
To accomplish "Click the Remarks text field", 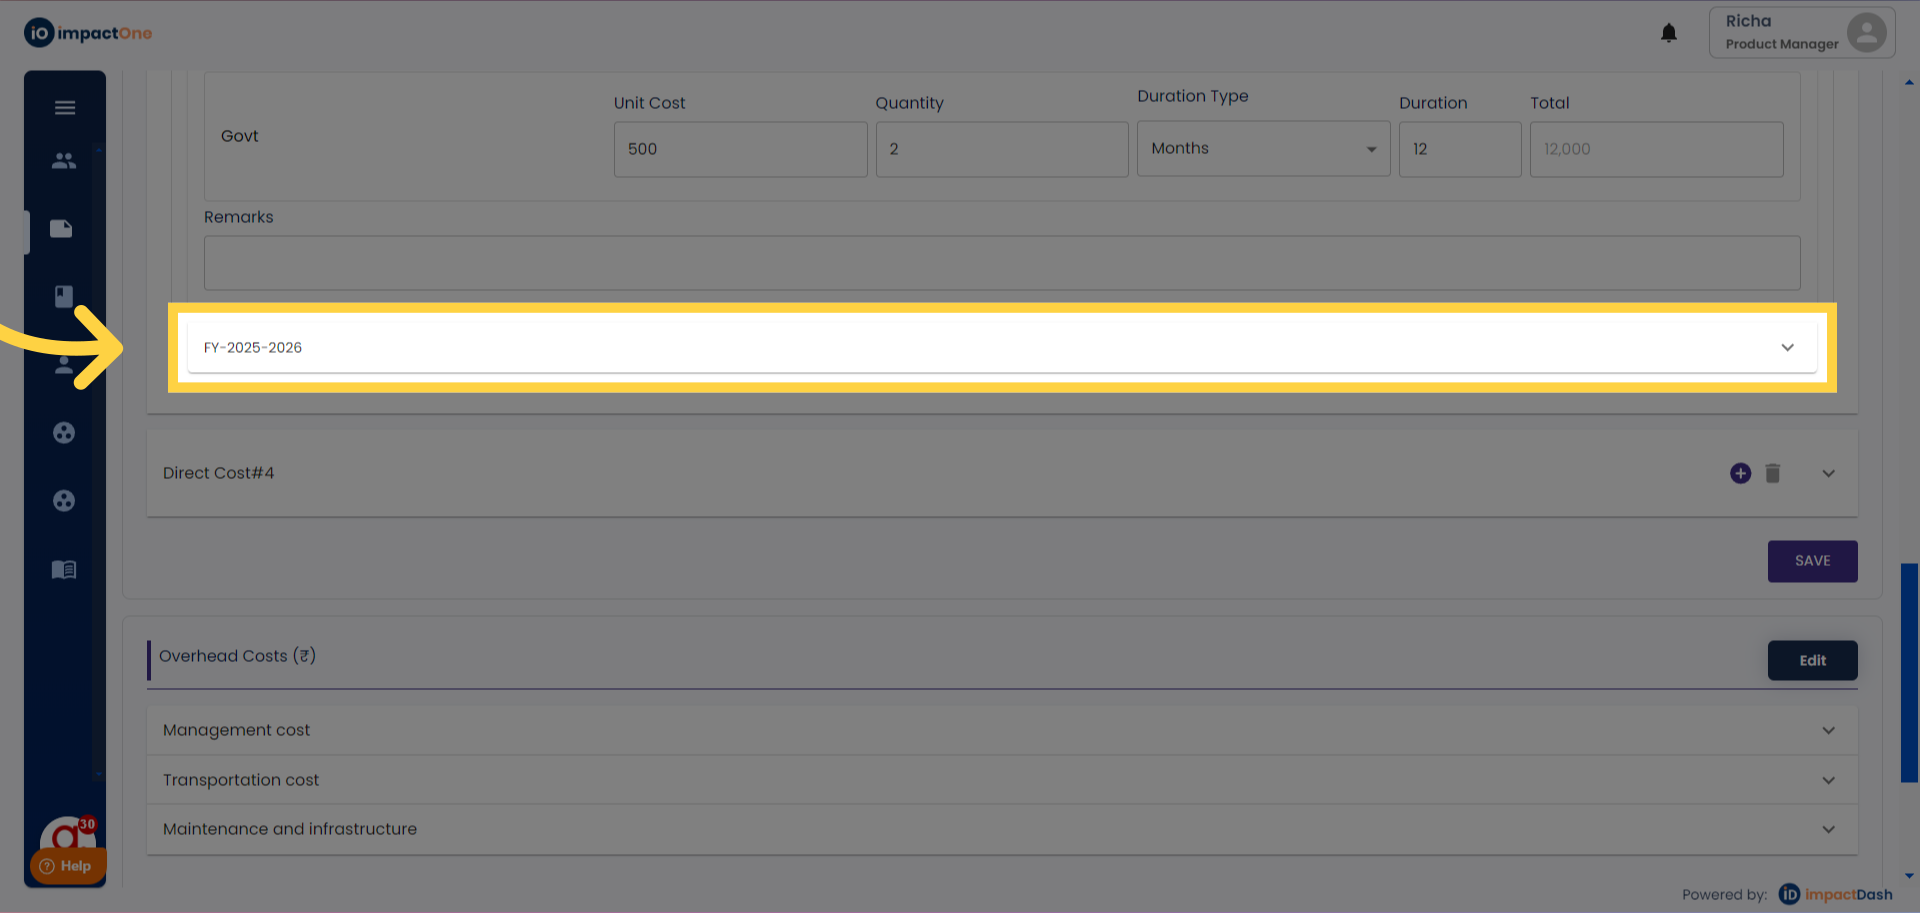I will pyautogui.click(x=1001, y=263).
